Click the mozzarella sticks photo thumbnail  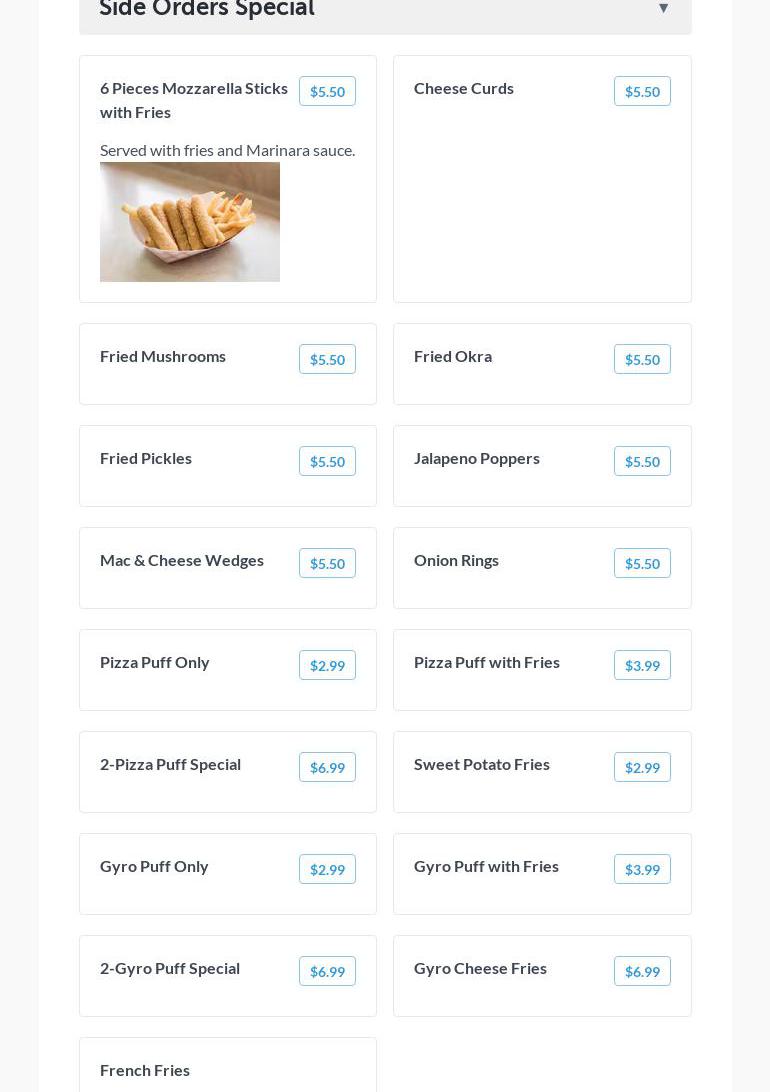tap(190, 222)
